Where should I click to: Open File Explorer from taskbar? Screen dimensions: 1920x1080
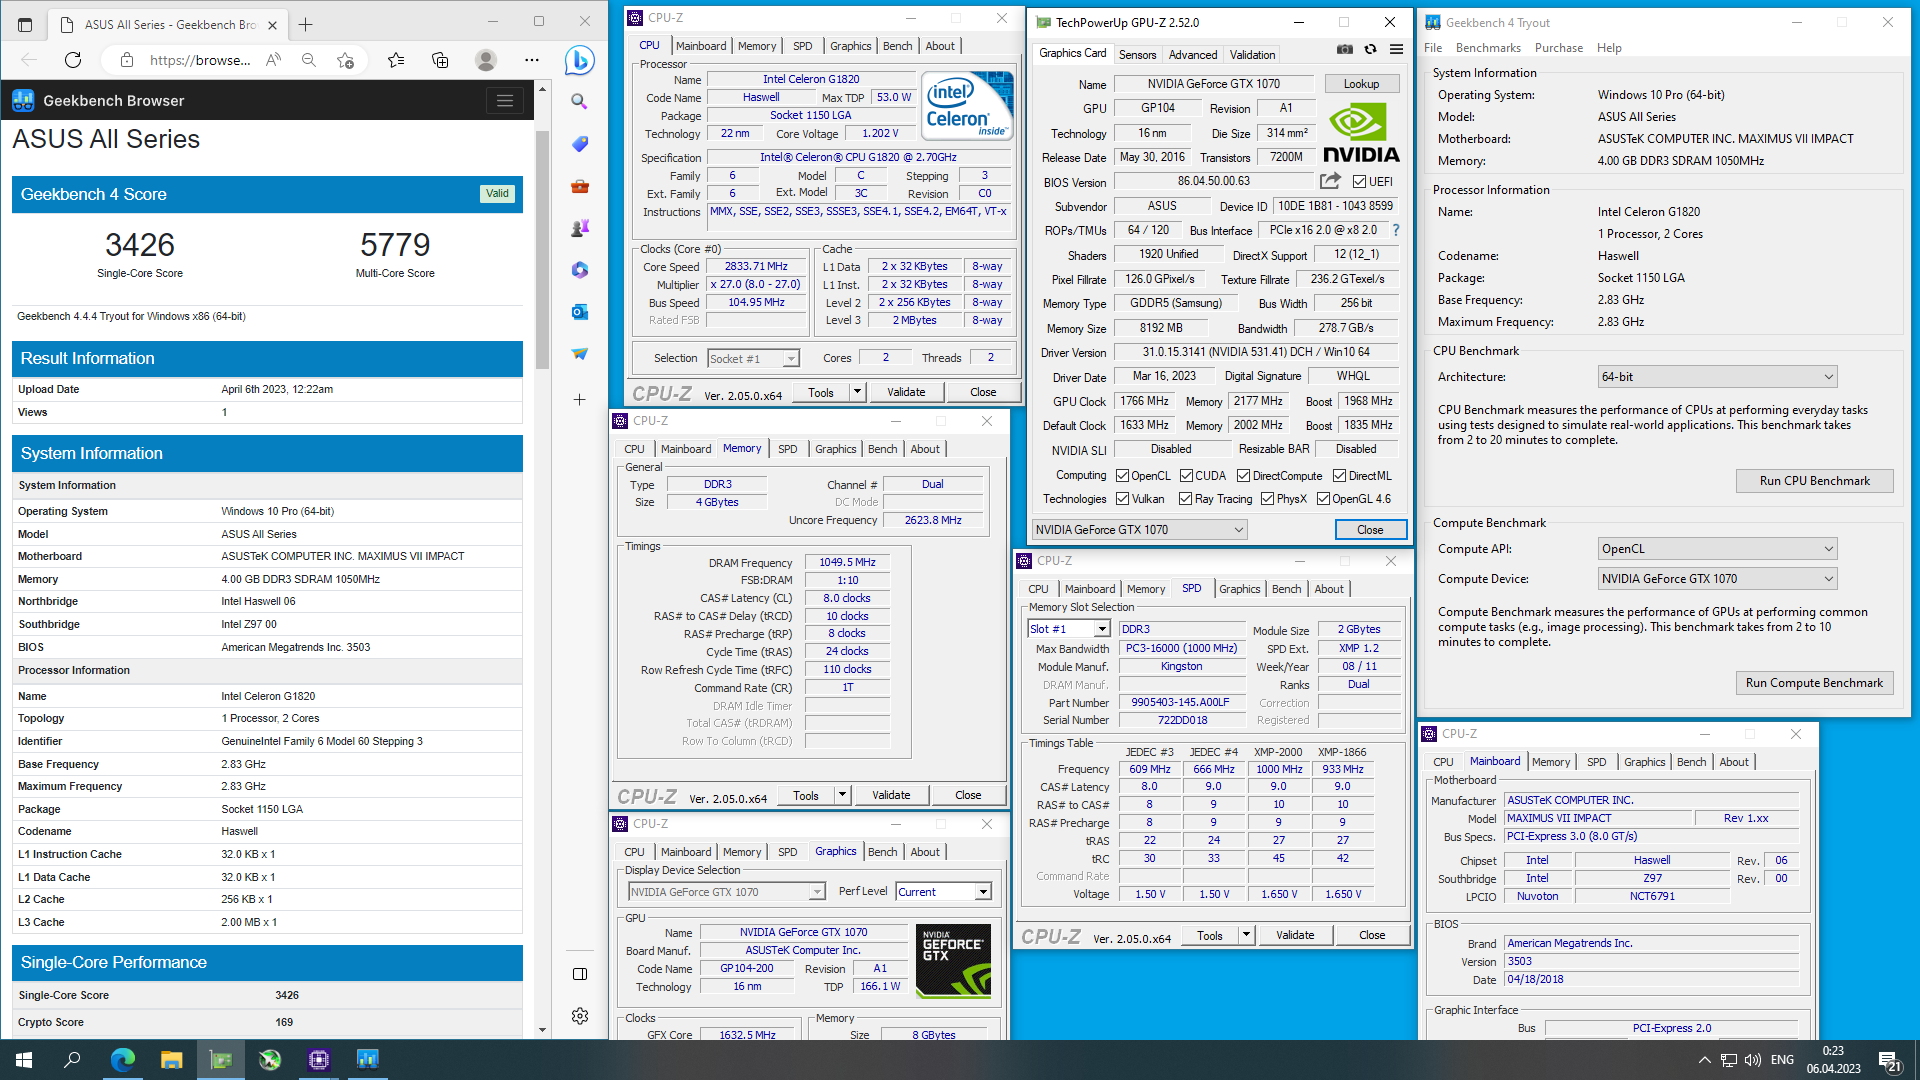(x=171, y=1059)
